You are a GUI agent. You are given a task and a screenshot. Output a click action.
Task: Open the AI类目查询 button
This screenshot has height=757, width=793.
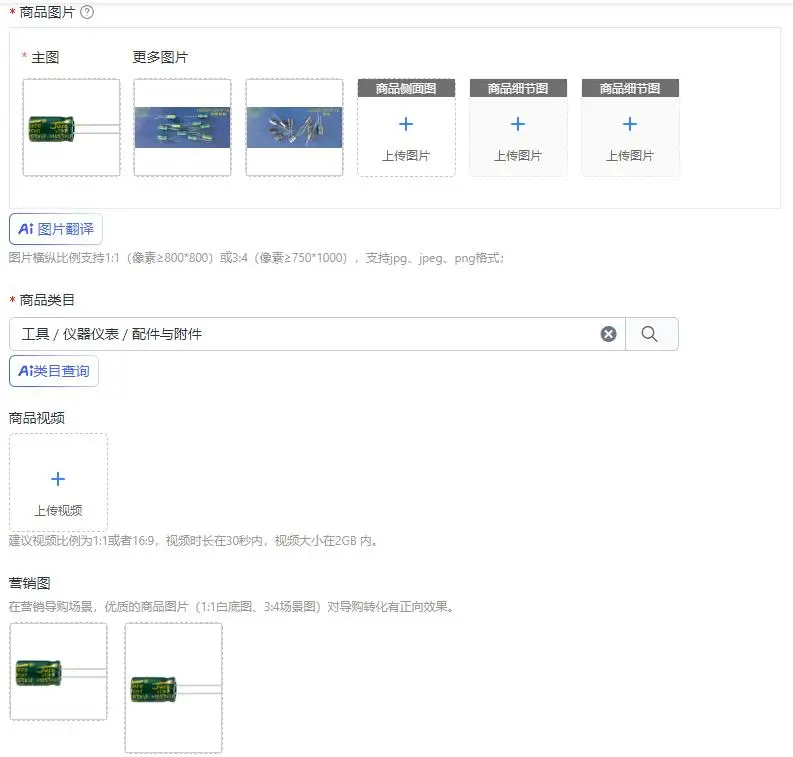(x=54, y=371)
